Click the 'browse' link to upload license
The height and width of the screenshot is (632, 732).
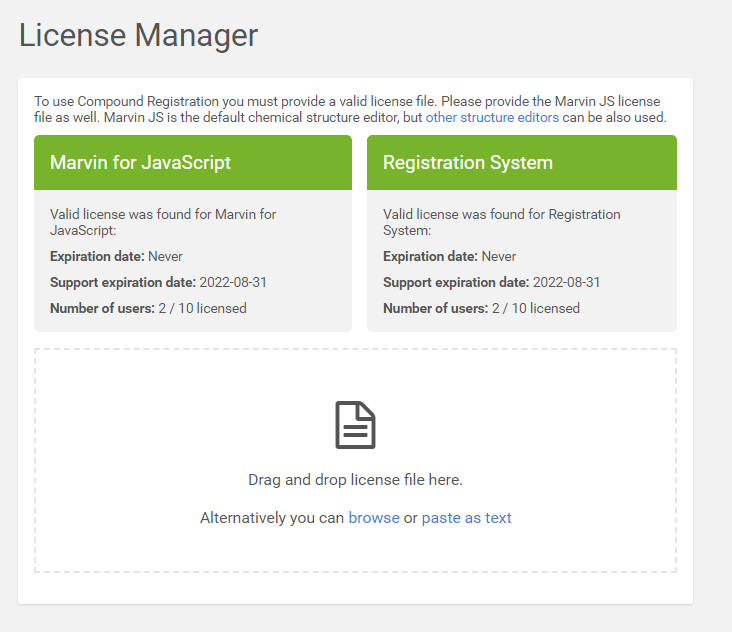pos(373,518)
